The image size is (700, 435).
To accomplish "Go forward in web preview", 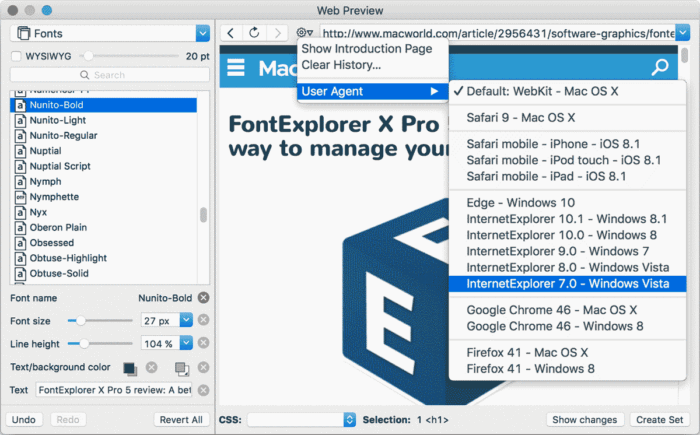I will 278,33.
